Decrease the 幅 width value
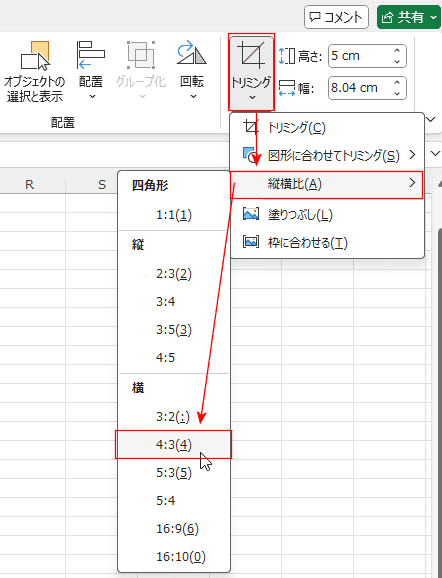 [x=397, y=93]
